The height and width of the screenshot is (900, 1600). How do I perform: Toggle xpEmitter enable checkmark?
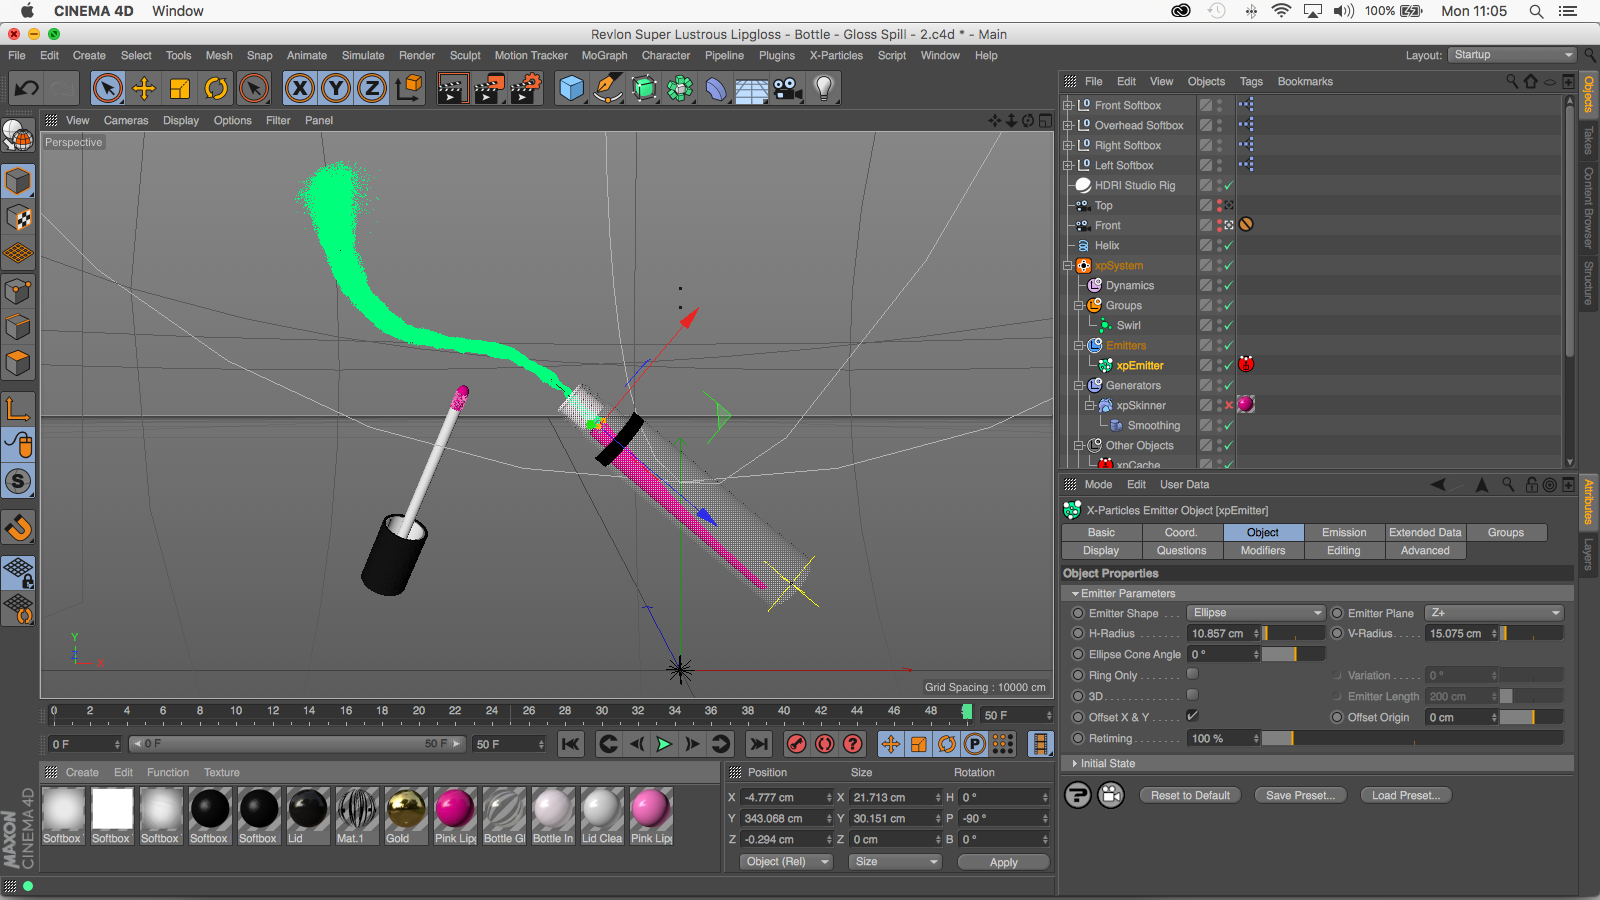pyautogui.click(x=1229, y=365)
